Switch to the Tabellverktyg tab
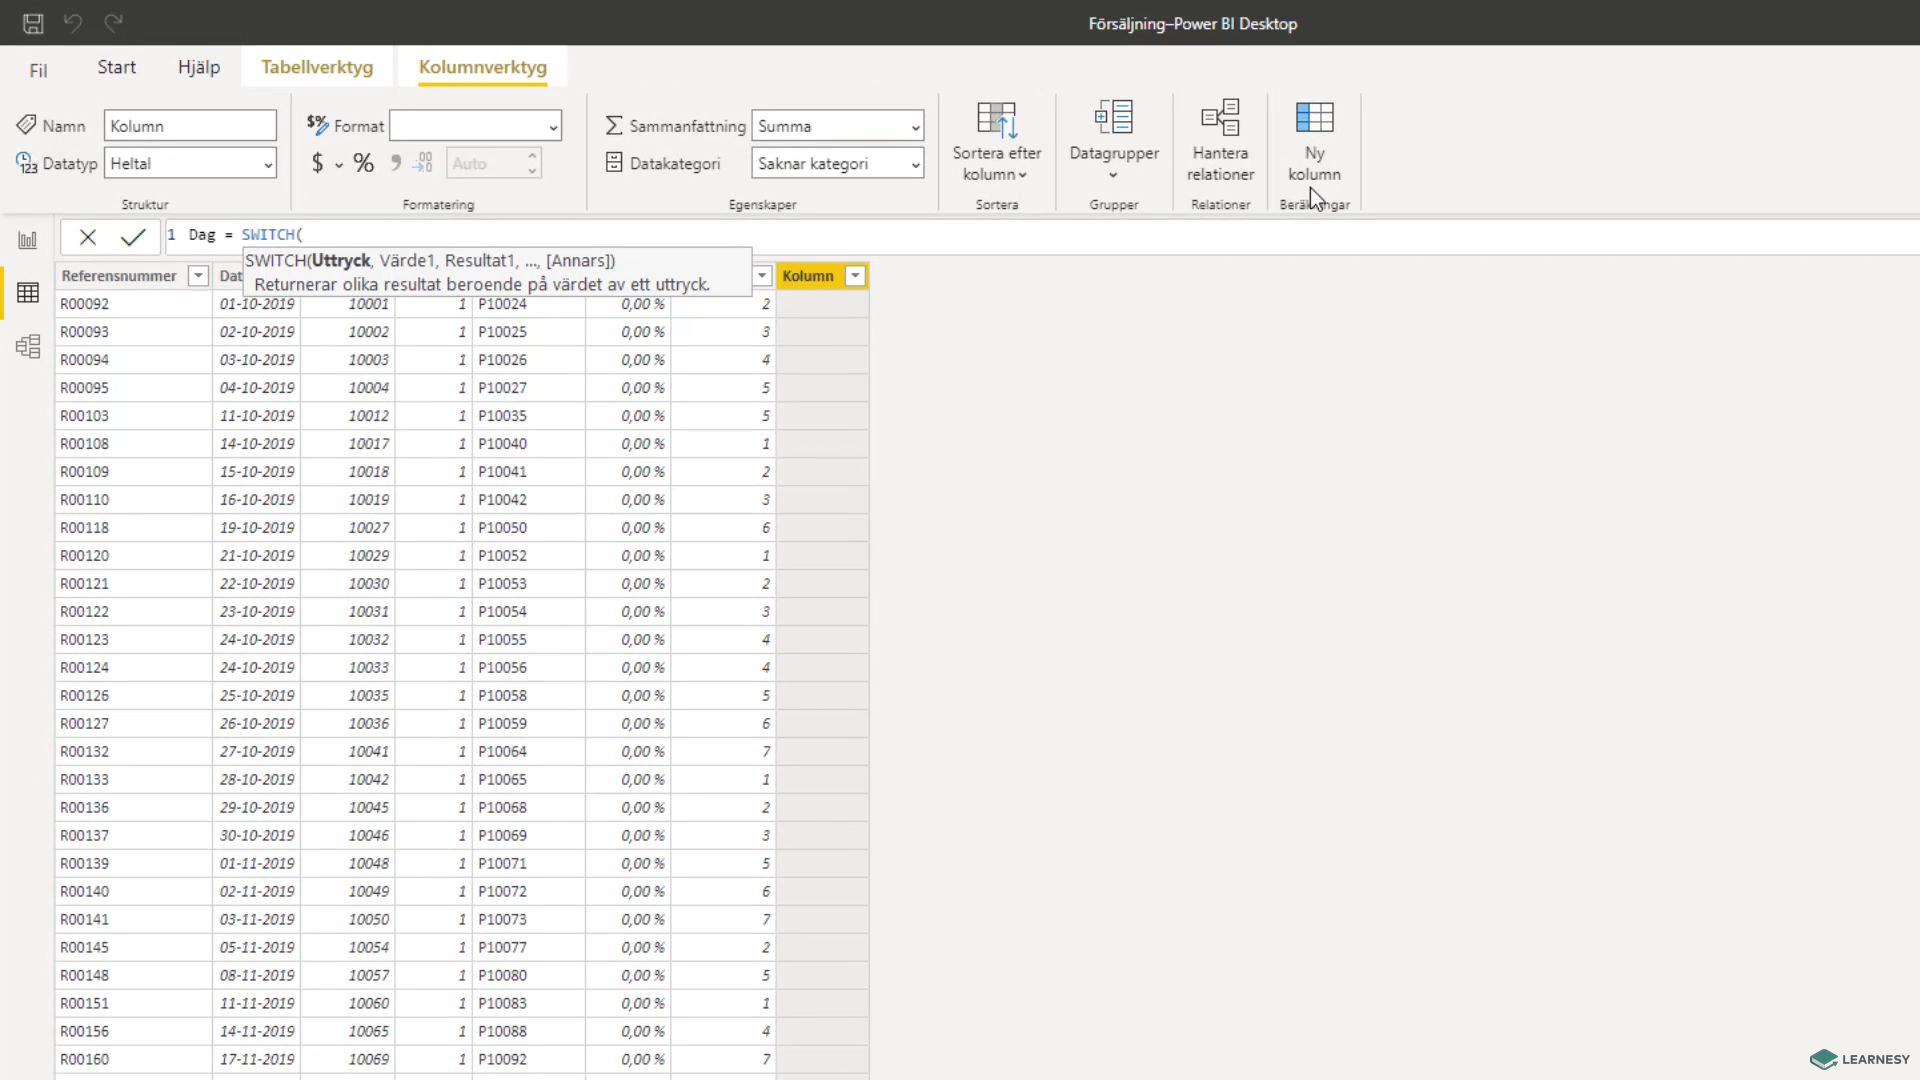This screenshot has width=1920, height=1080. (x=317, y=67)
